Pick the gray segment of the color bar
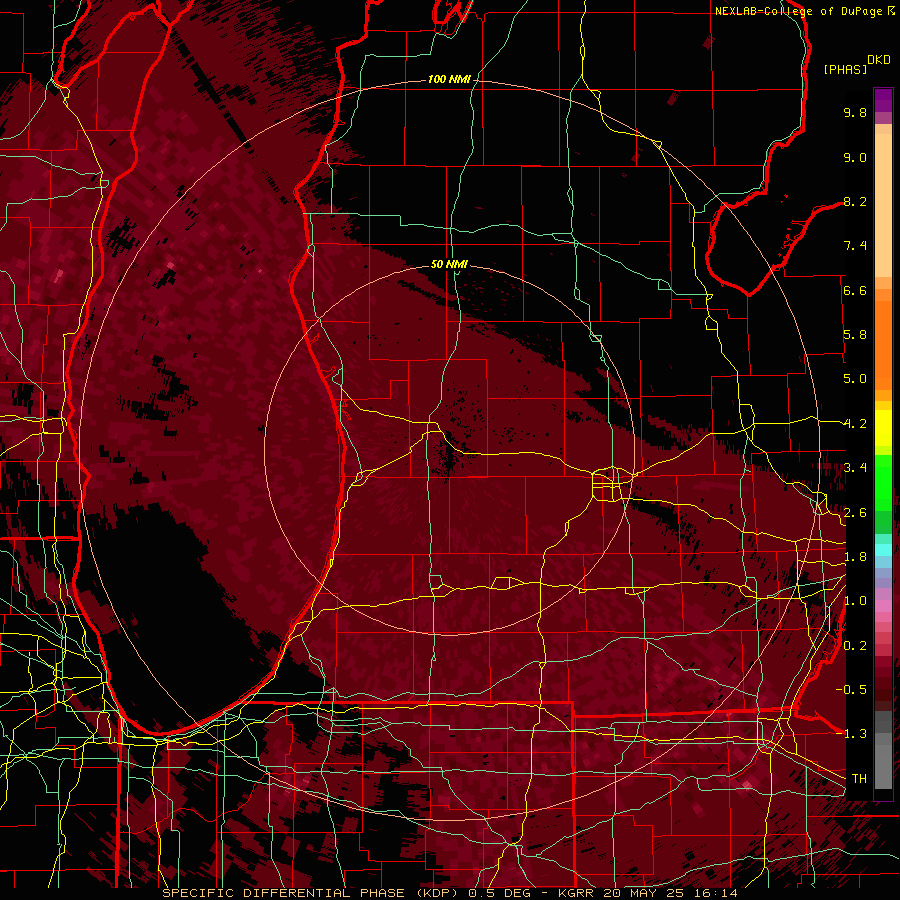Image resolution: width=900 pixels, height=900 pixels. (x=883, y=749)
